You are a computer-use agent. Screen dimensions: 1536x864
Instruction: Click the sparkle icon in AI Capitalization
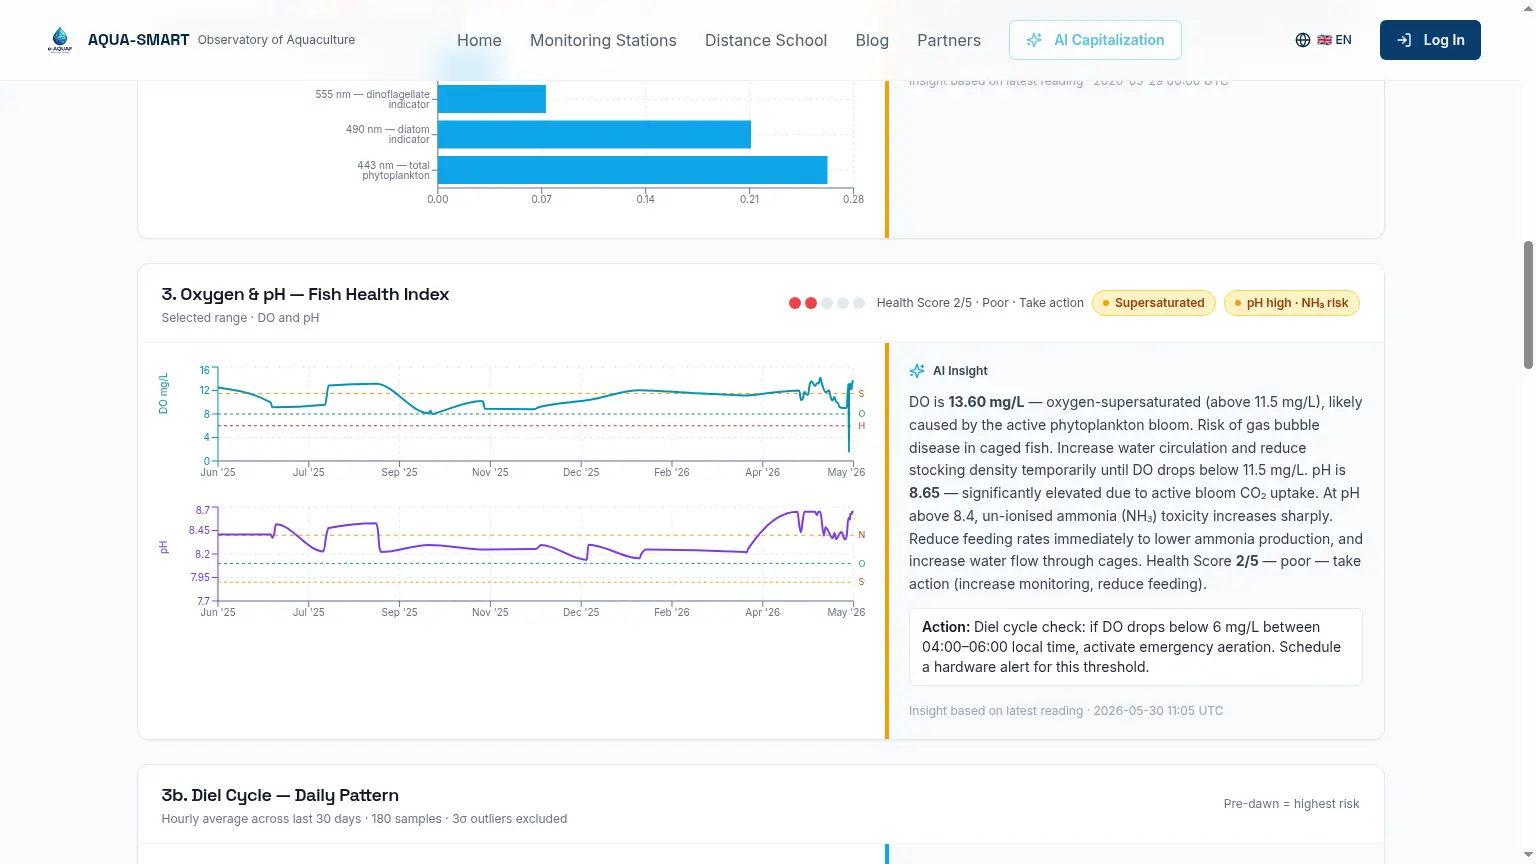pyautogui.click(x=1034, y=40)
